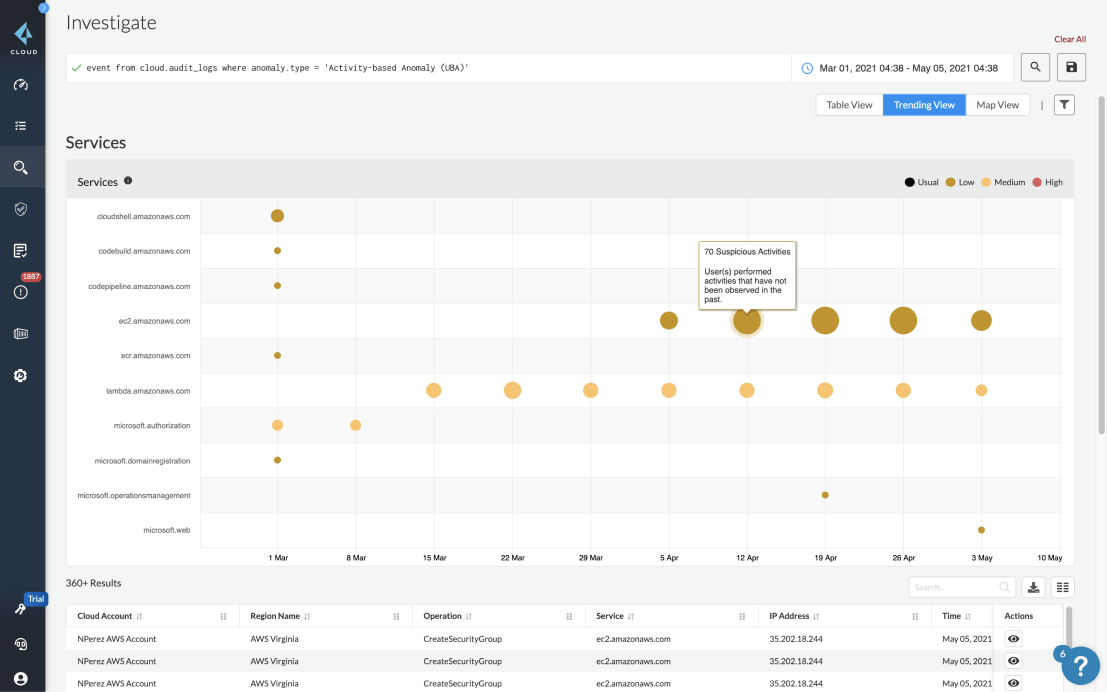The width and height of the screenshot is (1107, 692).
Task: Click the Medium severity legend swatch
Action: tap(986, 182)
